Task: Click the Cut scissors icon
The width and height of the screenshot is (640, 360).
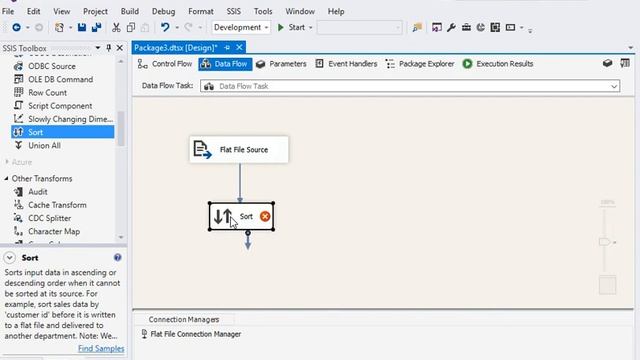Action: click(116, 27)
